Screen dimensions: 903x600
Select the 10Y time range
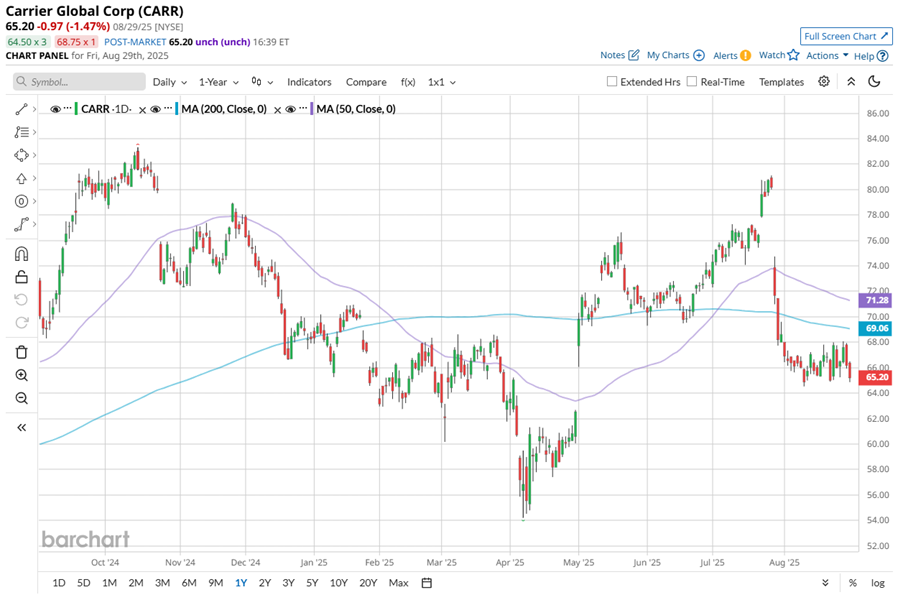pos(339,583)
